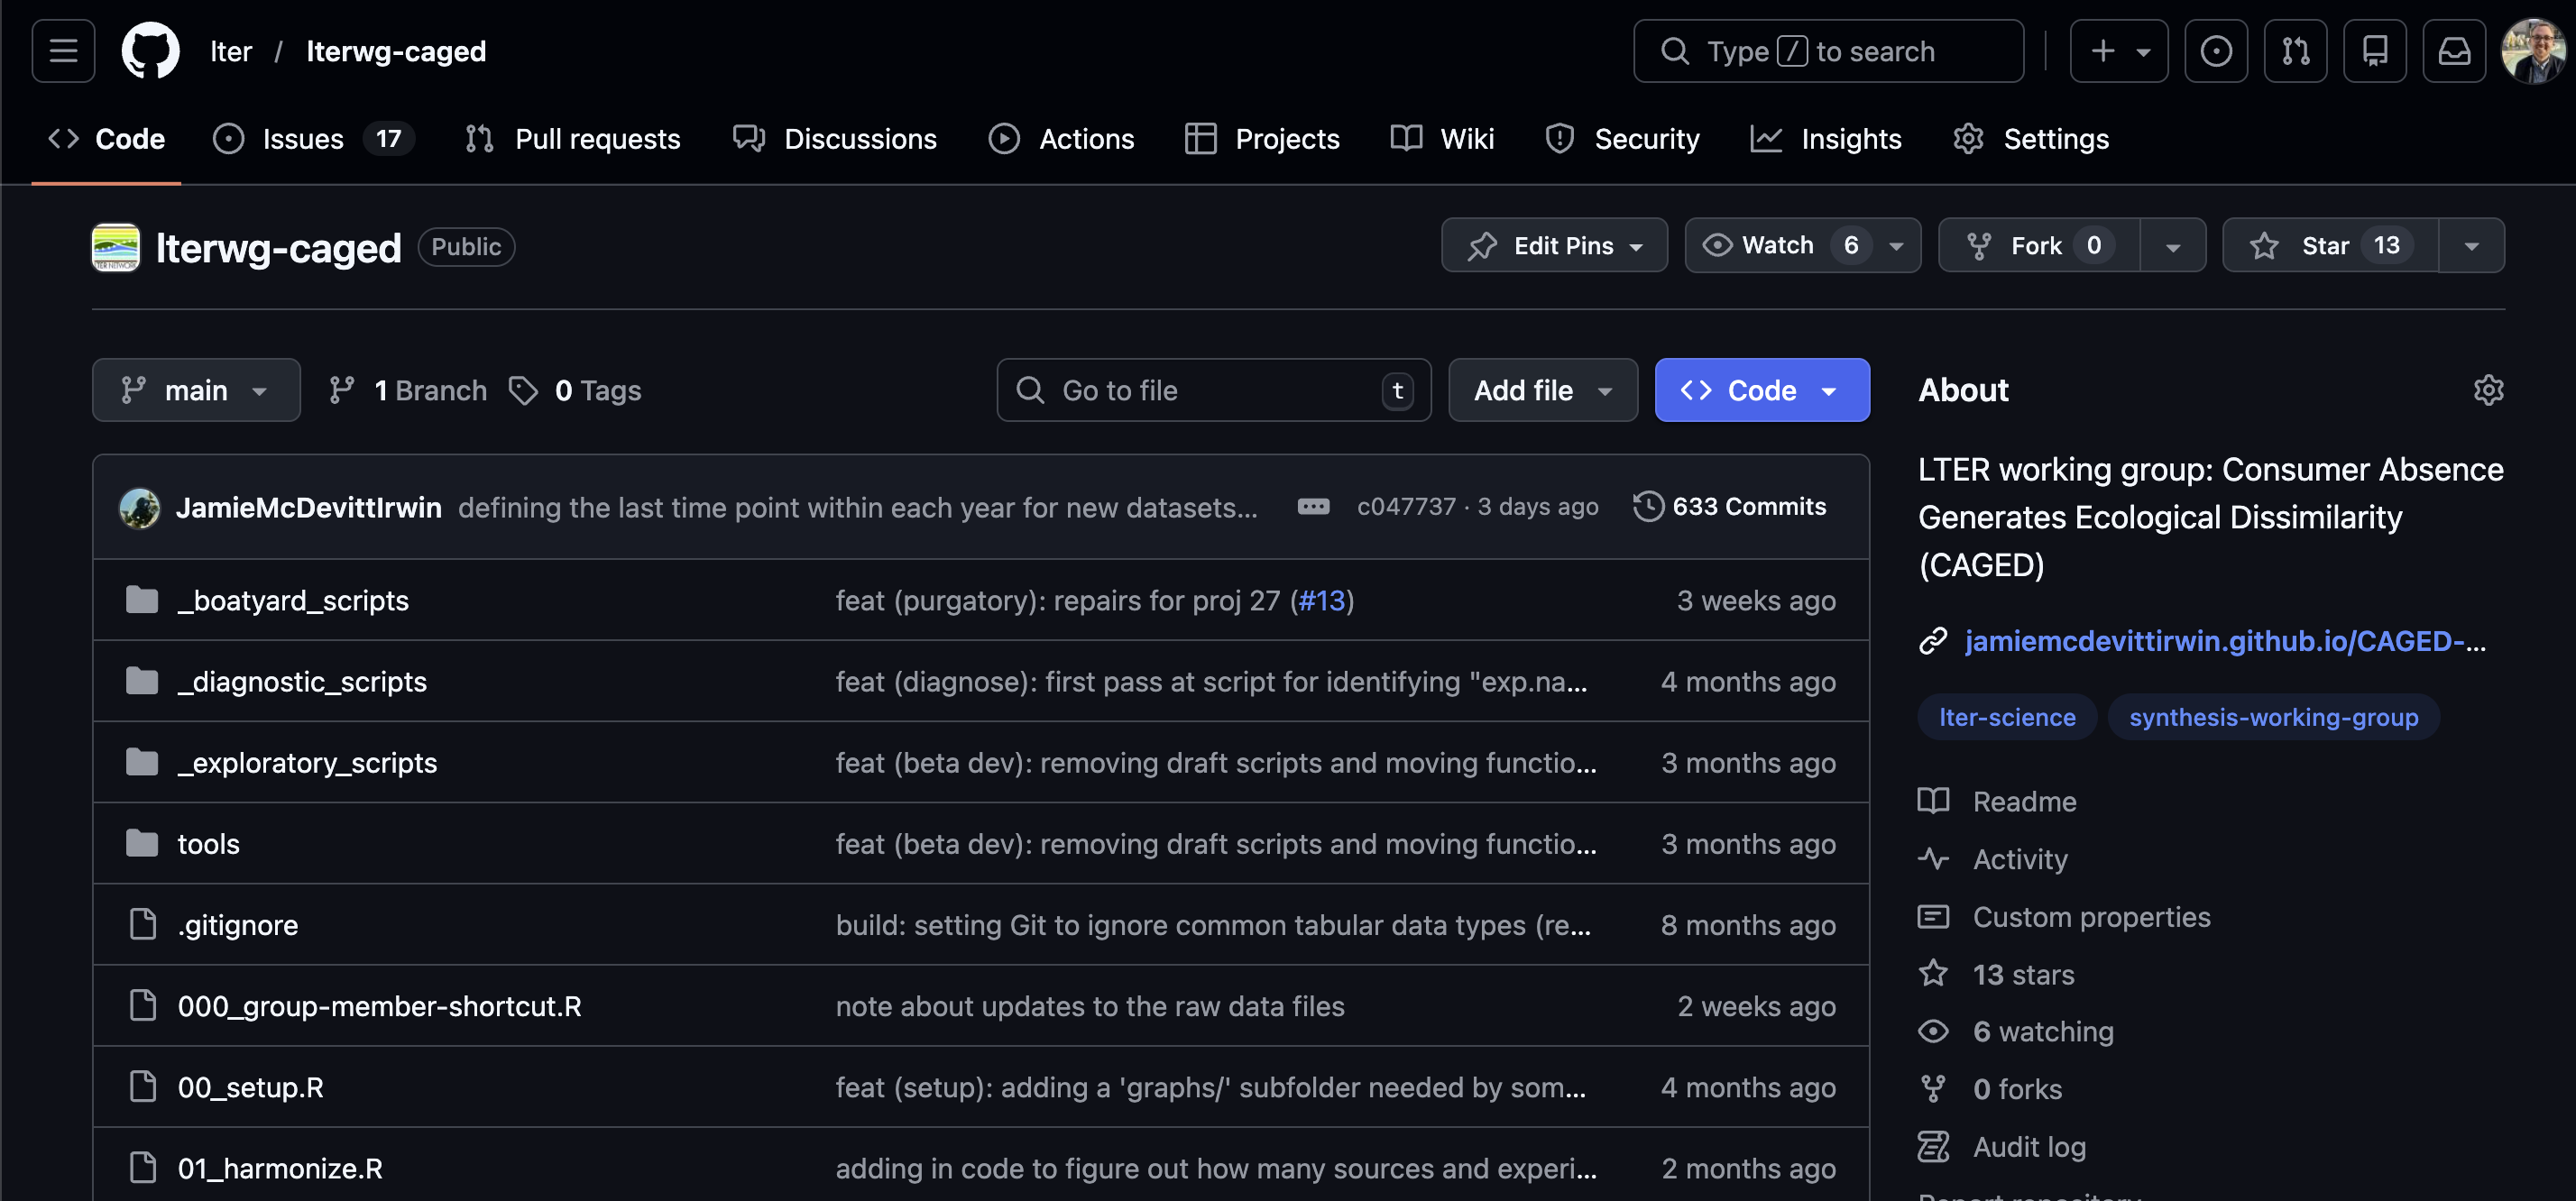2576x1201 pixels.
Task: Open the Add file dropdown
Action: 1542,390
